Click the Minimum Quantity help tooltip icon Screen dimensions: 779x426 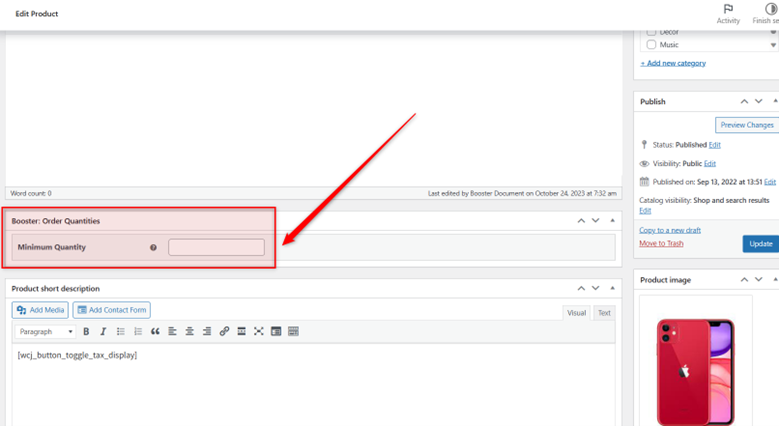154,248
